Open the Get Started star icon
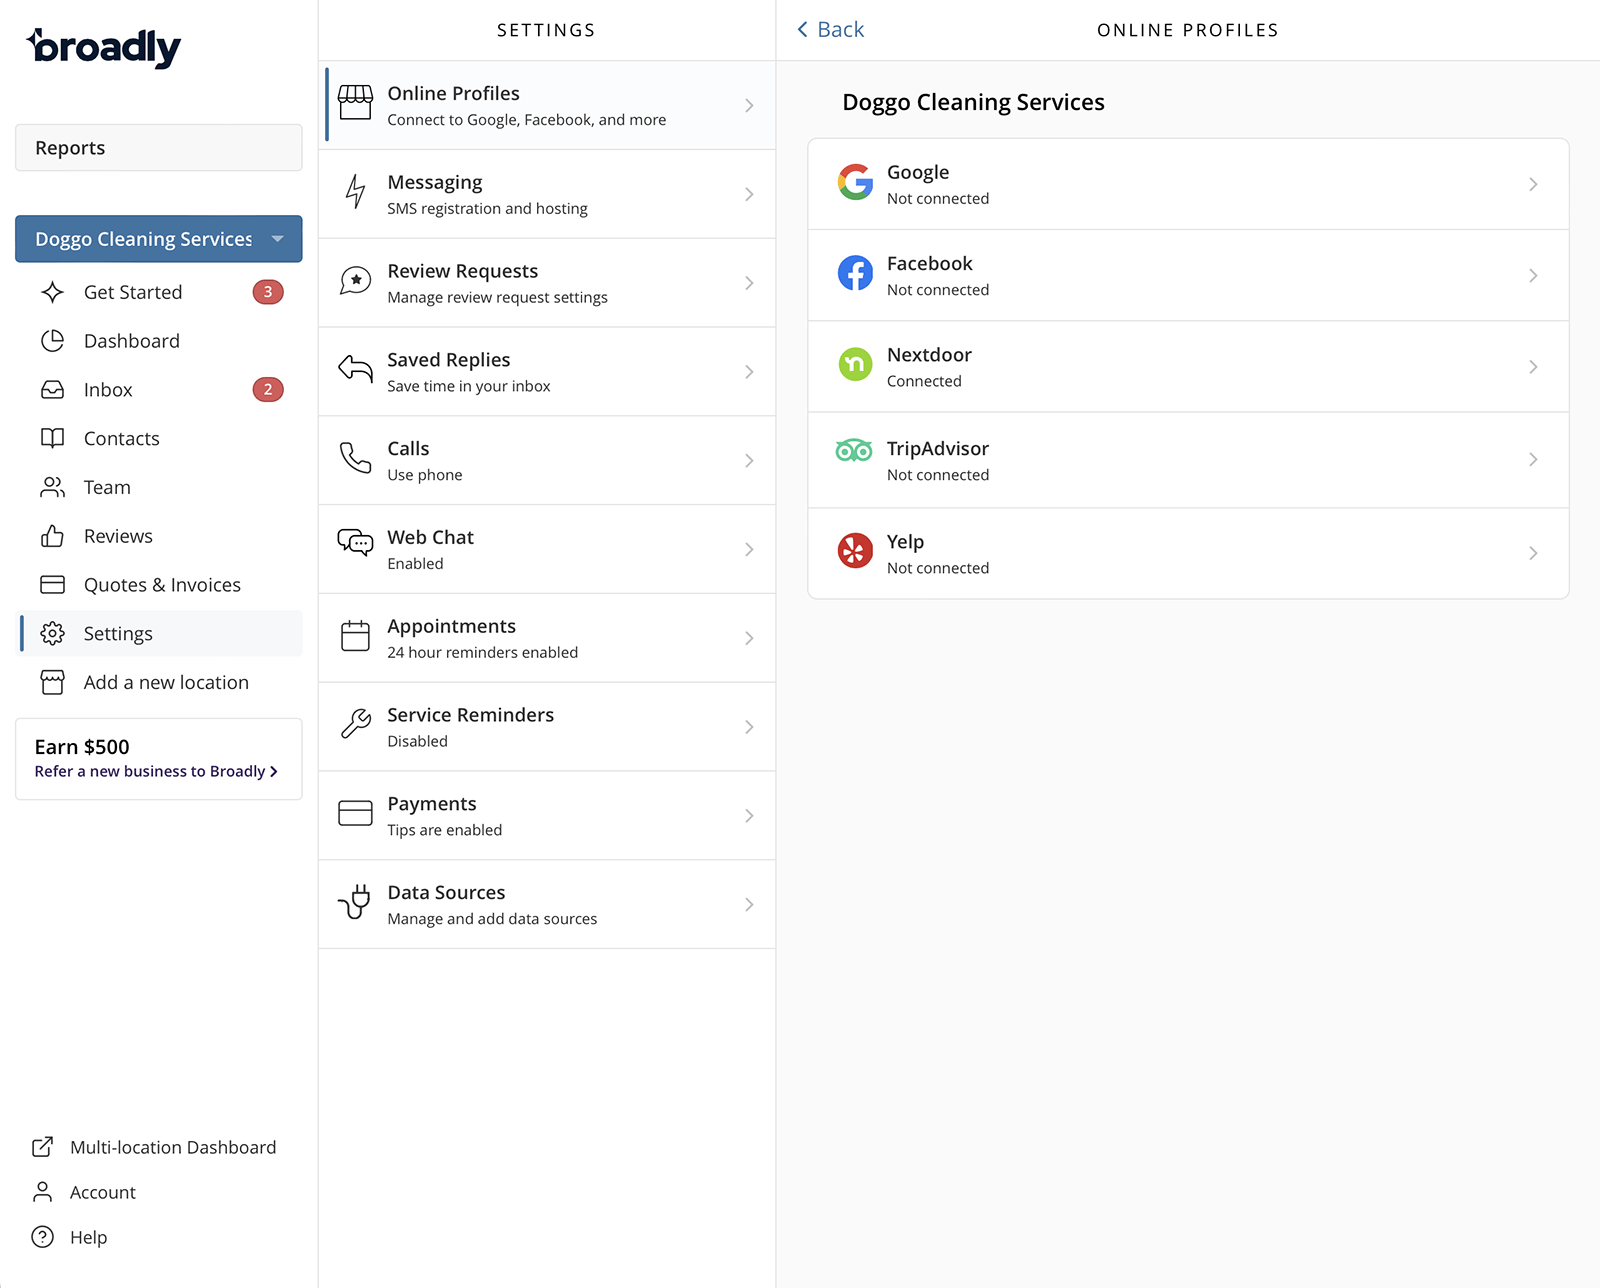Screen dimensions: 1600x1288 tap(53, 292)
